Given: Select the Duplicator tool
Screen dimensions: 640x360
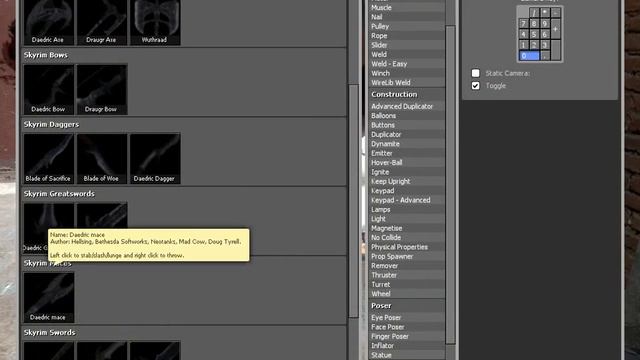Looking at the screenshot, I should point(407,134).
